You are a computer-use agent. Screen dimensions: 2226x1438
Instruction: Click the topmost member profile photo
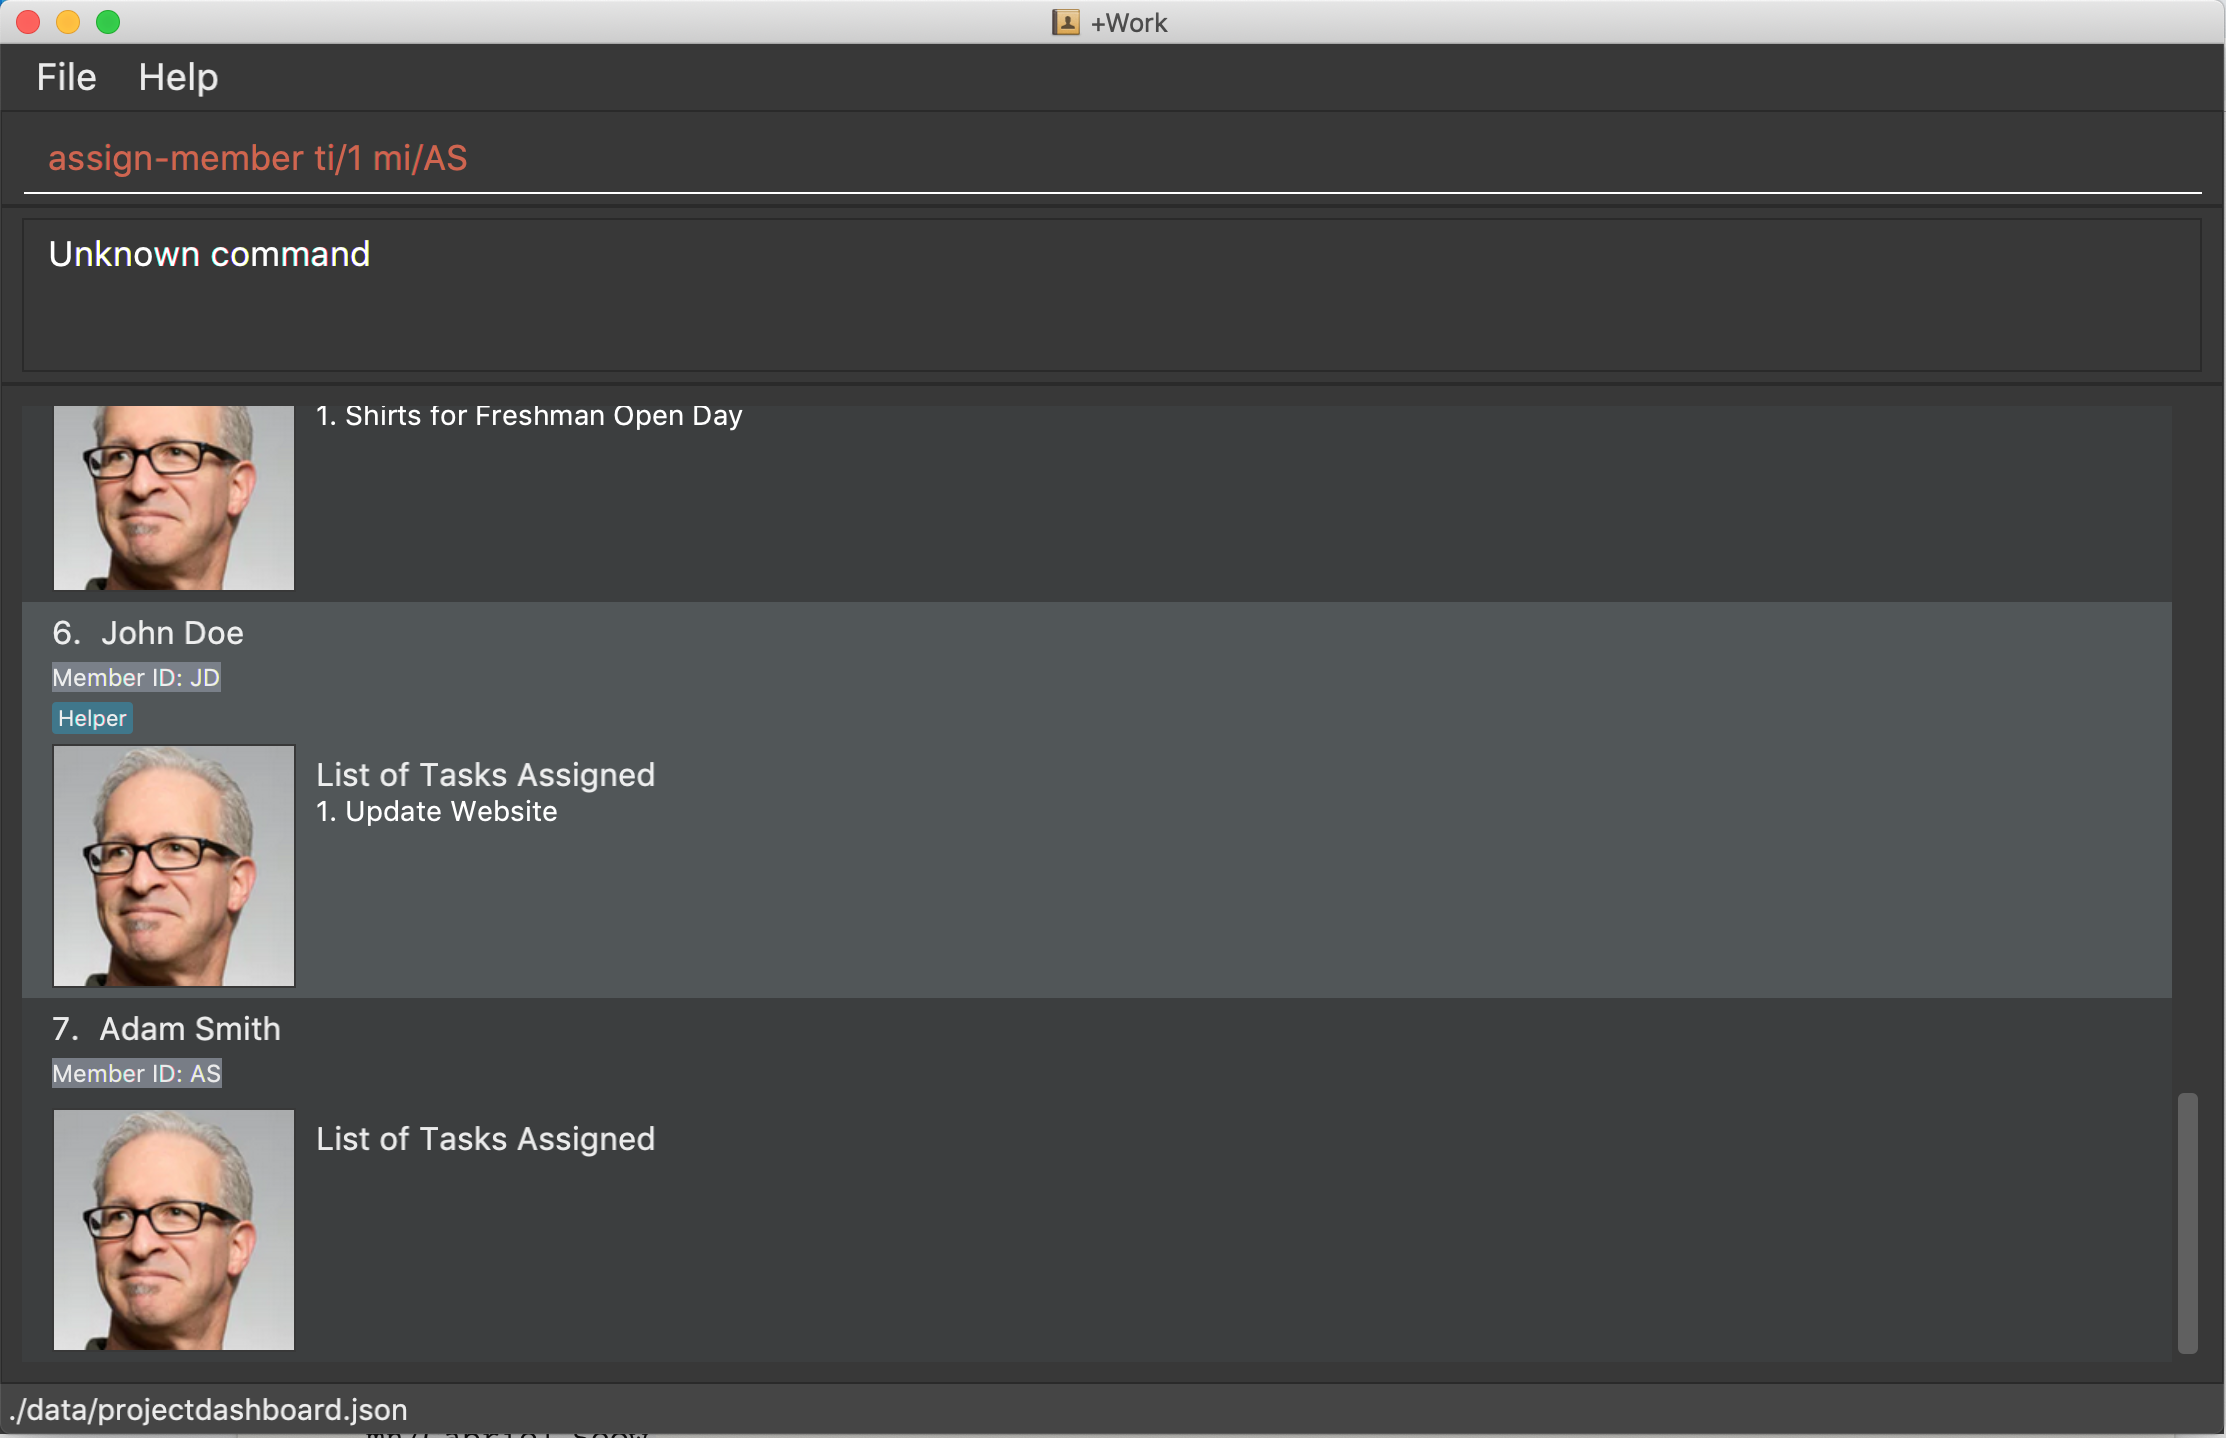pos(174,497)
